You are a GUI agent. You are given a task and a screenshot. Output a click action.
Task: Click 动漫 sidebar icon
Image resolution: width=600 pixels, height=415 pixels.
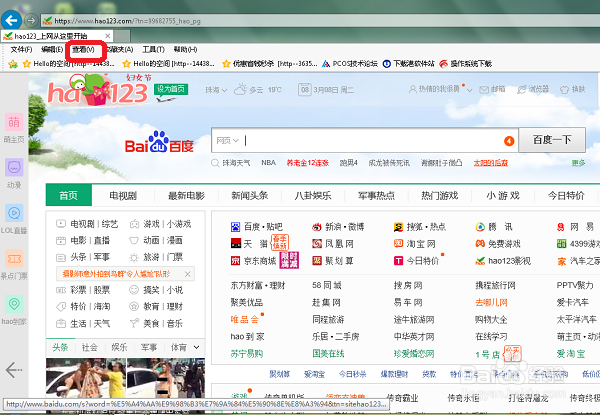14,167
